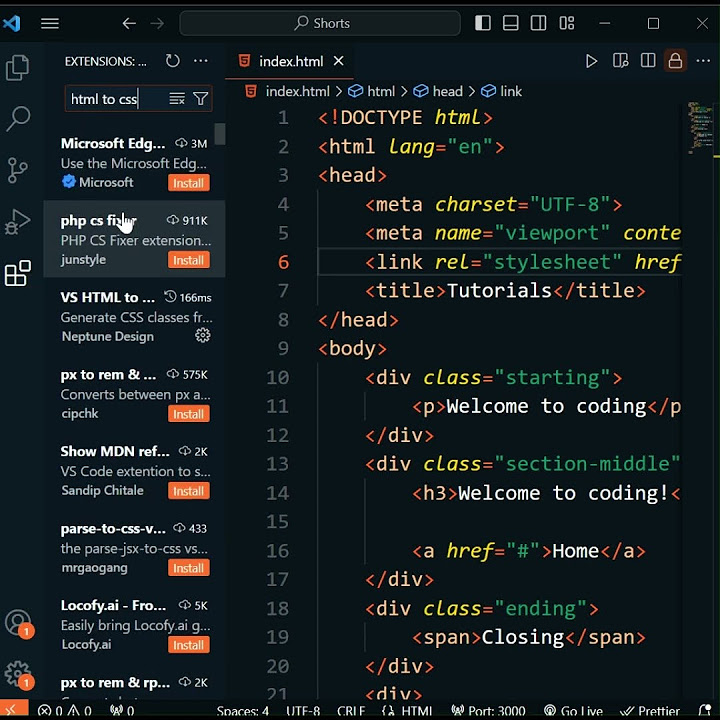
Task: Click line number 6 in the gutter
Action: coord(283,262)
